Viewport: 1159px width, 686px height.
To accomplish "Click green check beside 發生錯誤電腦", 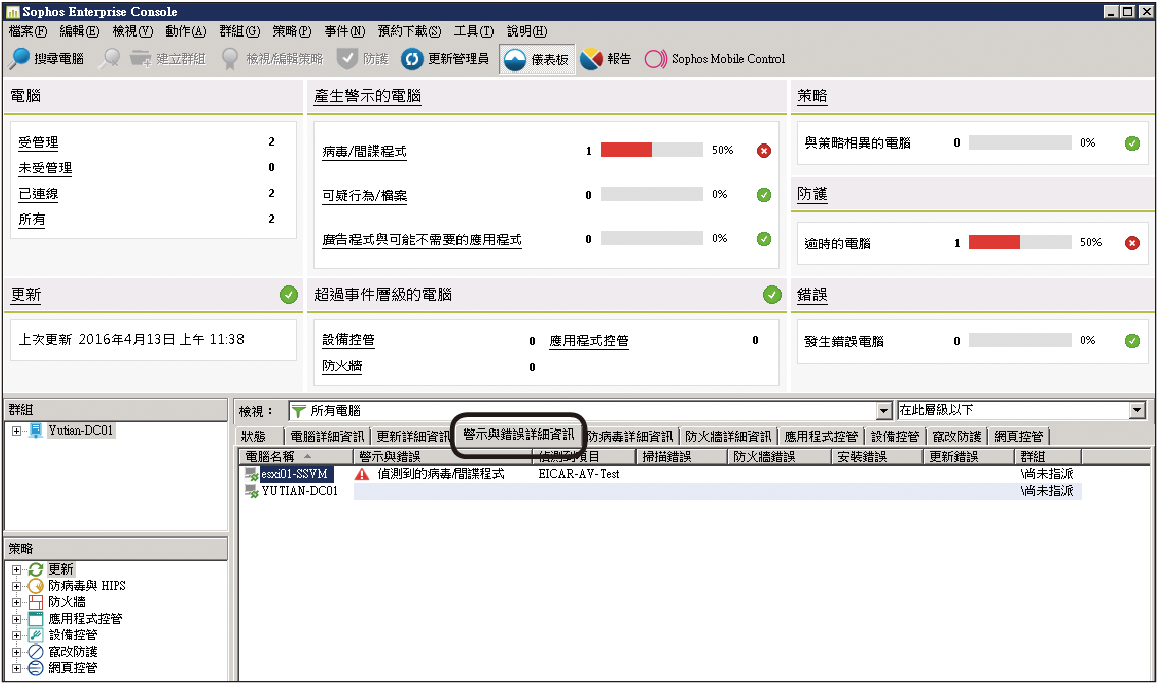I will pos(1132,341).
